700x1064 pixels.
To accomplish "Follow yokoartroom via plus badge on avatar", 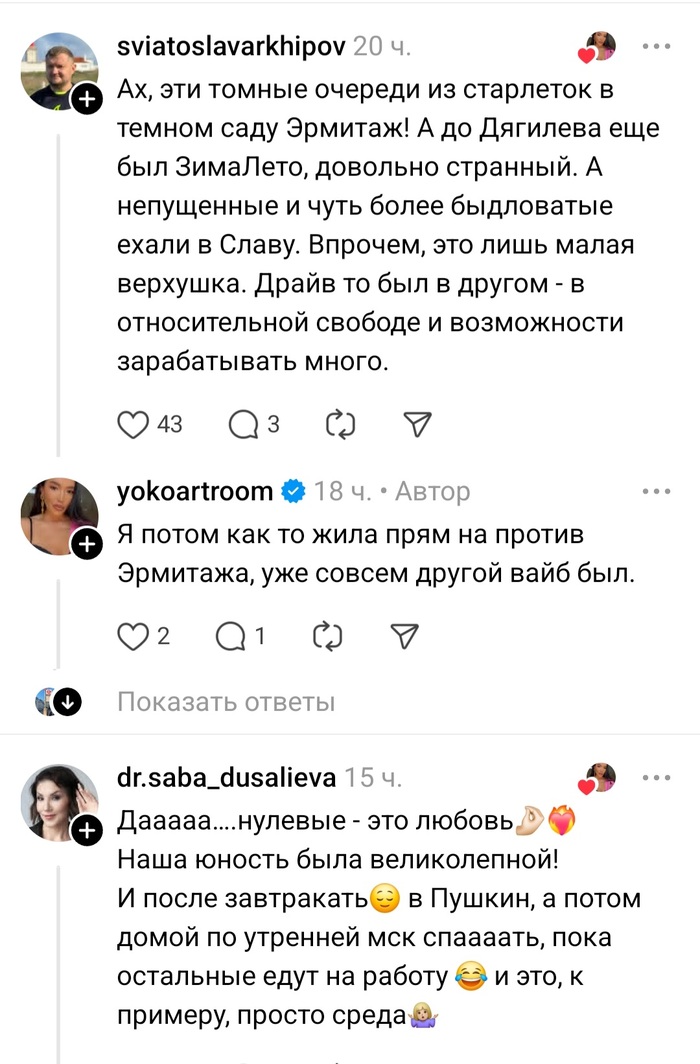I will [x=87, y=544].
